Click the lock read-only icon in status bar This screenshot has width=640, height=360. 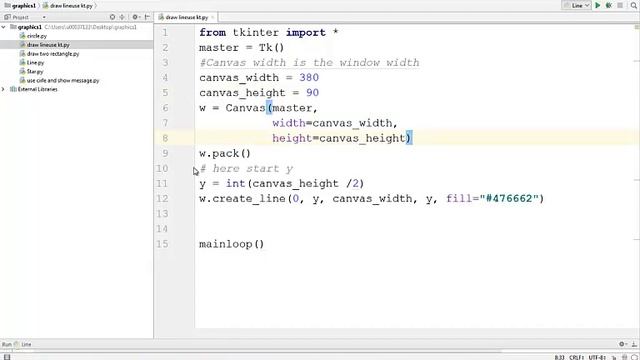[x=613, y=358]
